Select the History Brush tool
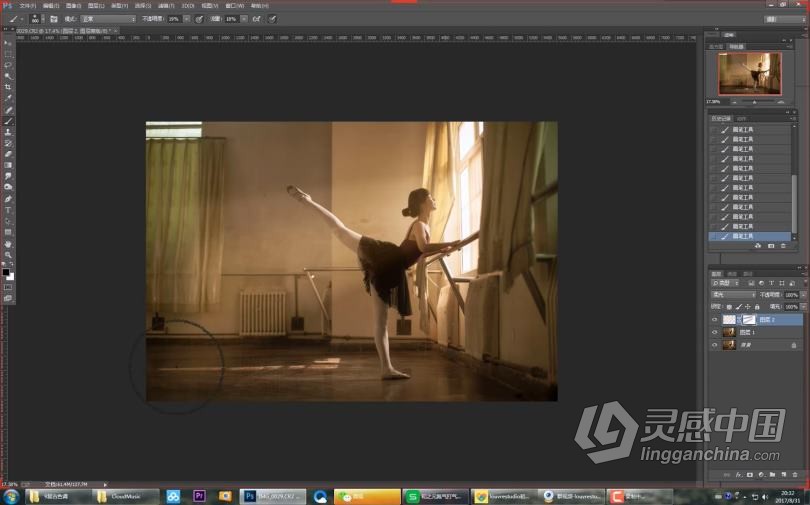 point(8,143)
